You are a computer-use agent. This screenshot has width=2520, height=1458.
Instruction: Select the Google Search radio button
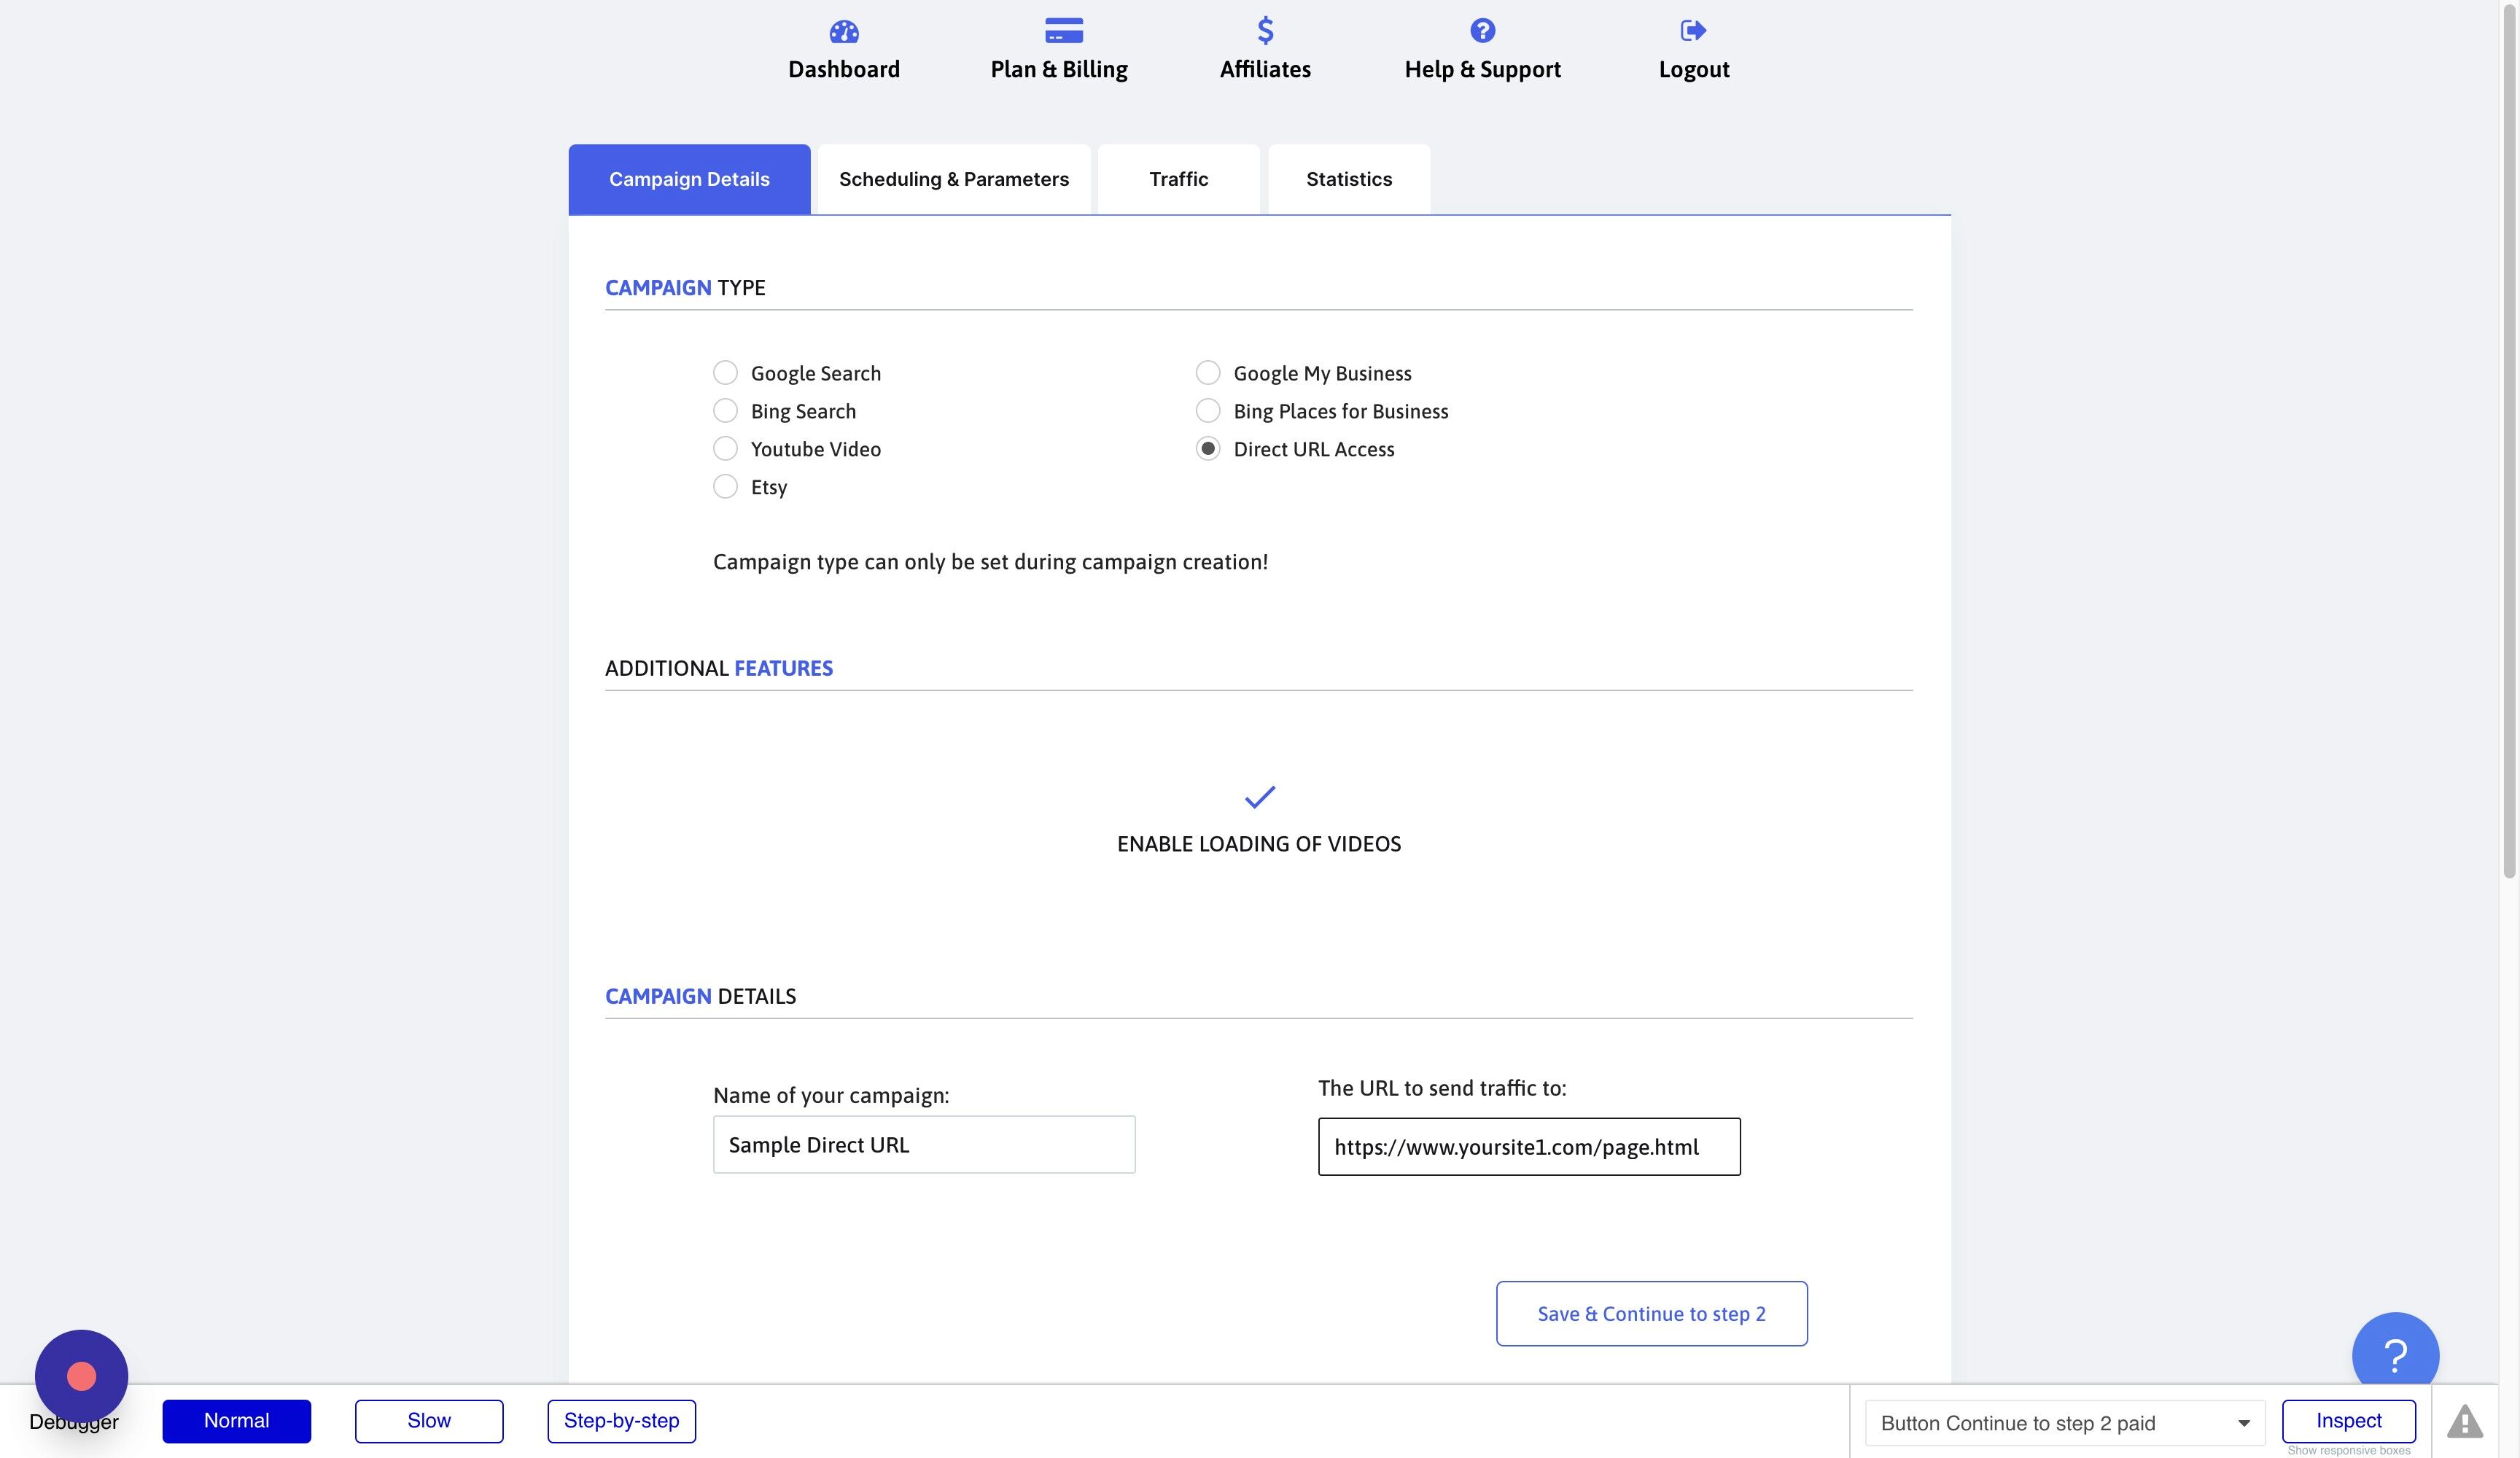(x=725, y=373)
